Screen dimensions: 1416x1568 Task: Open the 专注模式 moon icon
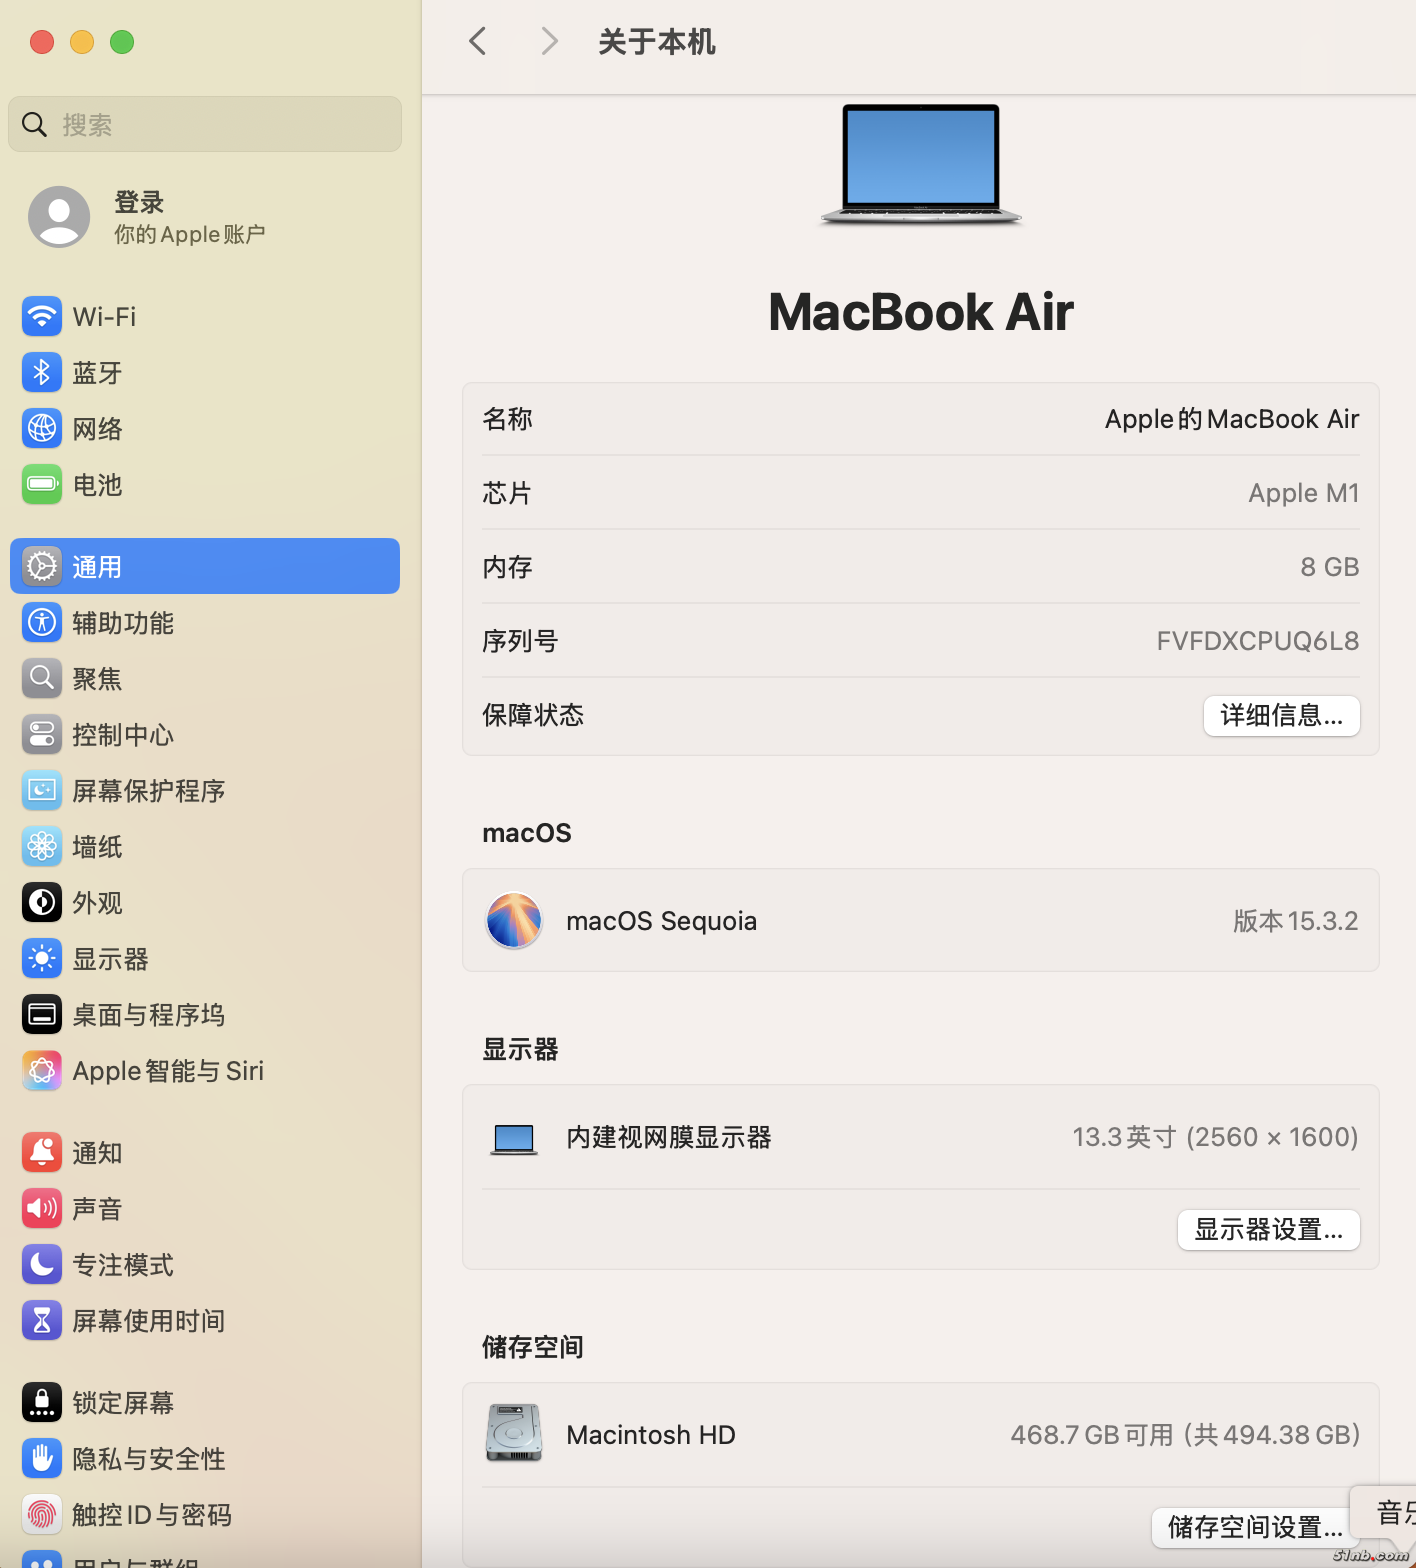[x=42, y=1265]
